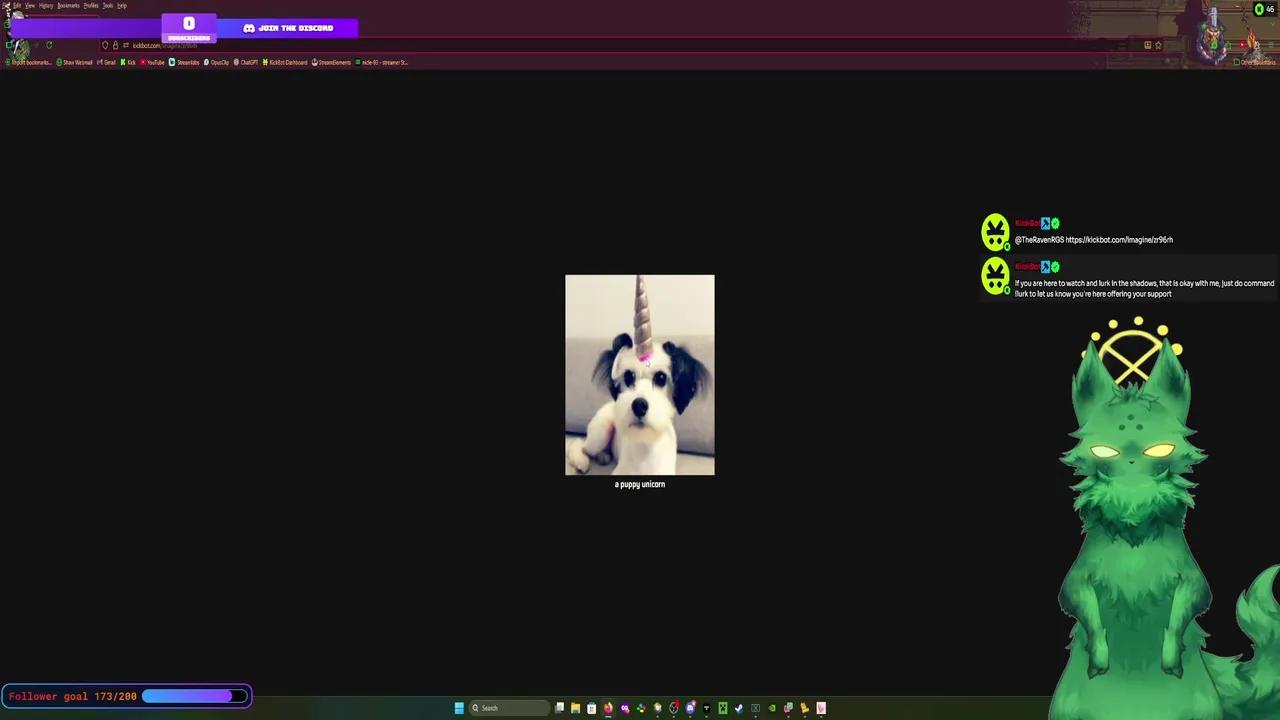
Task: Open the Streamlabs bookmark
Action: click(184, 62)
